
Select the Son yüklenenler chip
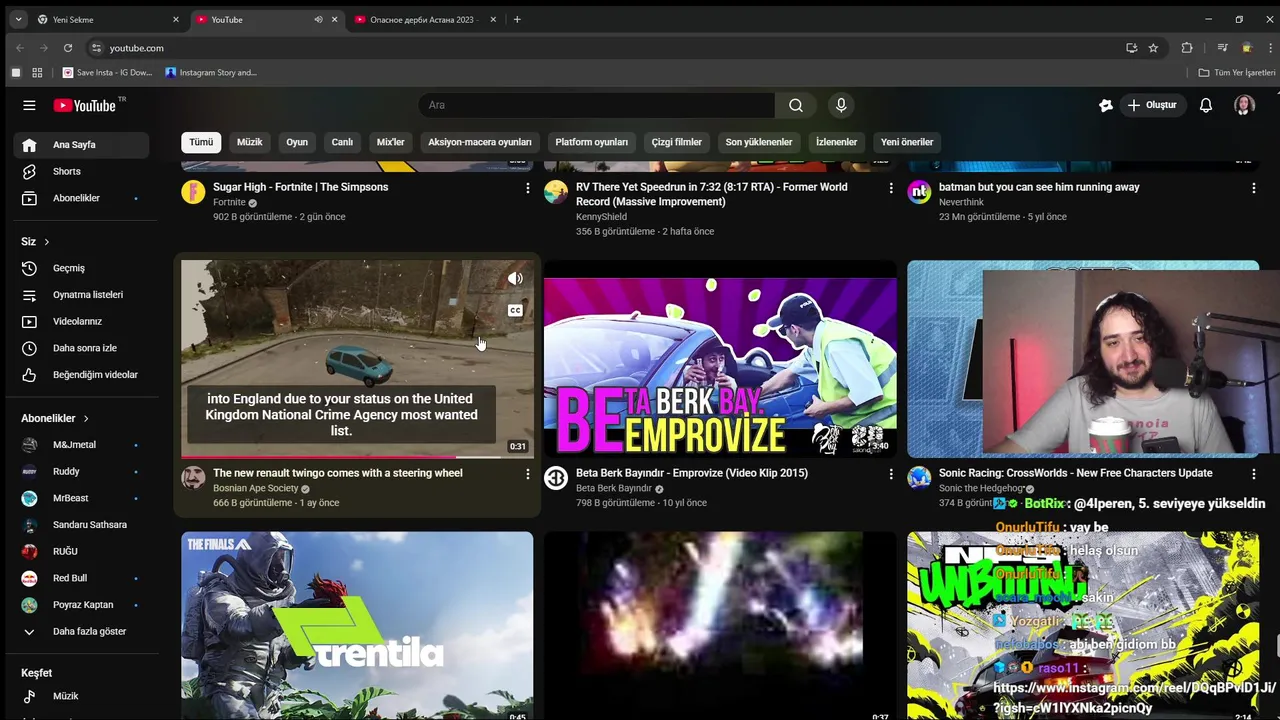point(759,142)
